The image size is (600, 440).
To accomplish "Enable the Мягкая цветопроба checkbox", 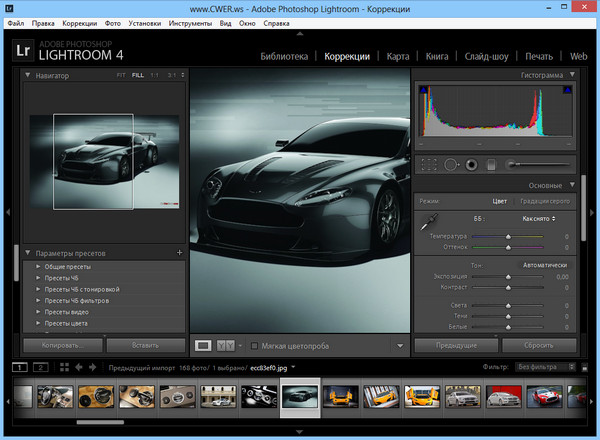I will tap(254, 346).
